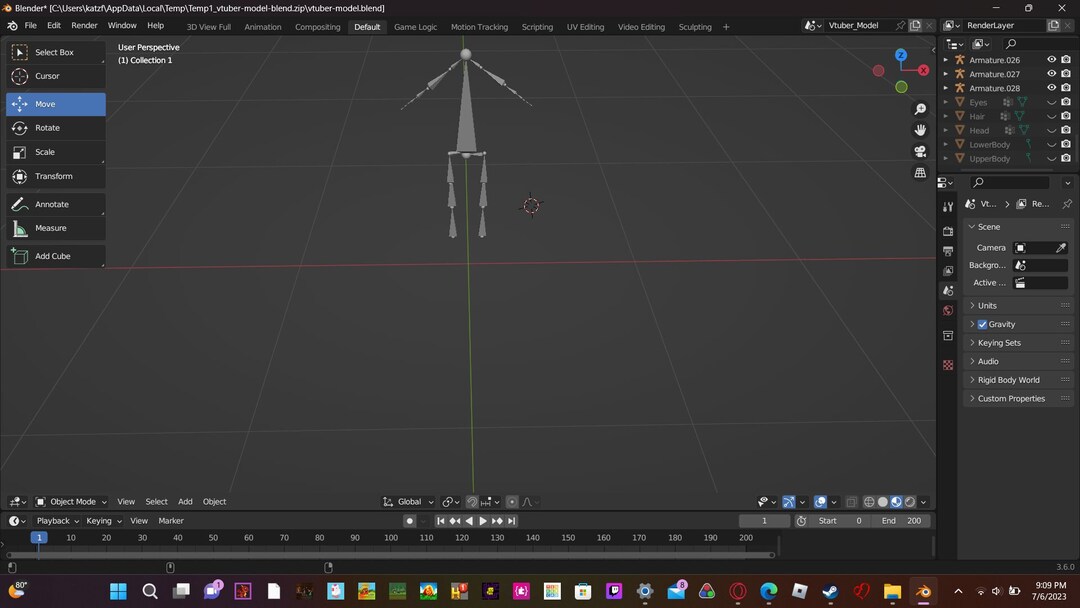Pick the Scale tool

56,152
